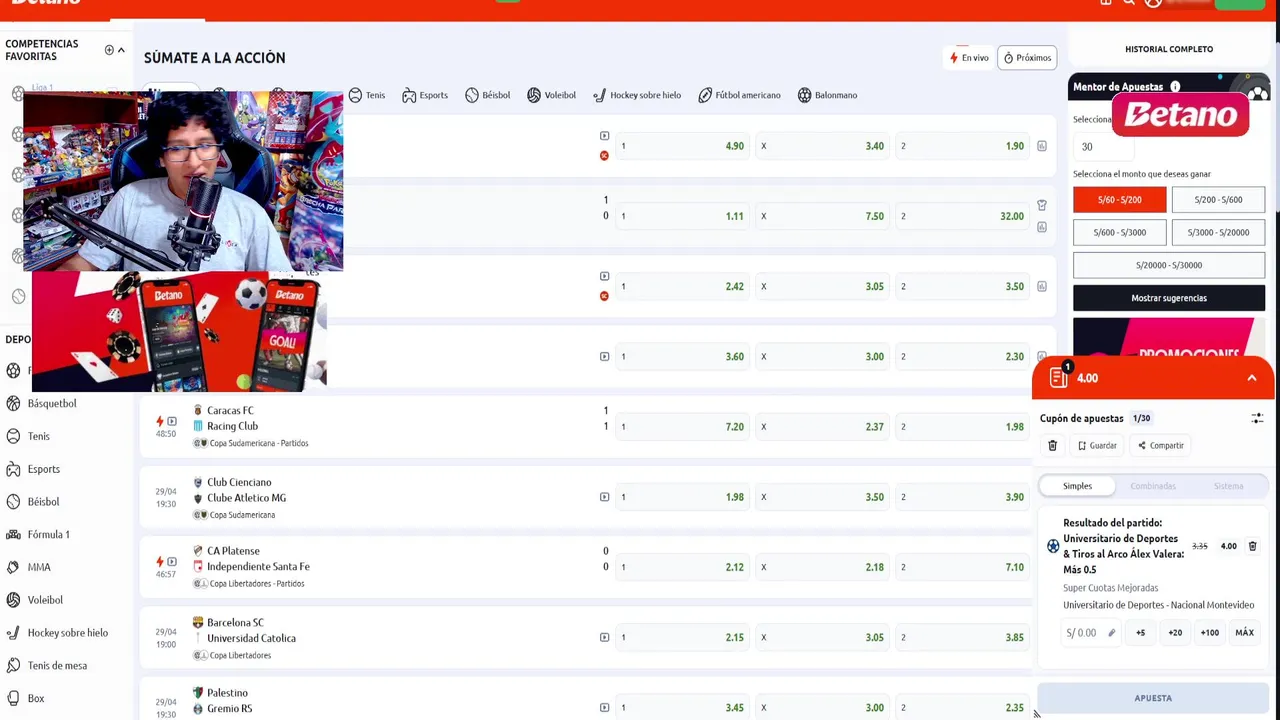
Task: Filter events by Hockey sobre hielo tab
Action: (x=637, y=95)
